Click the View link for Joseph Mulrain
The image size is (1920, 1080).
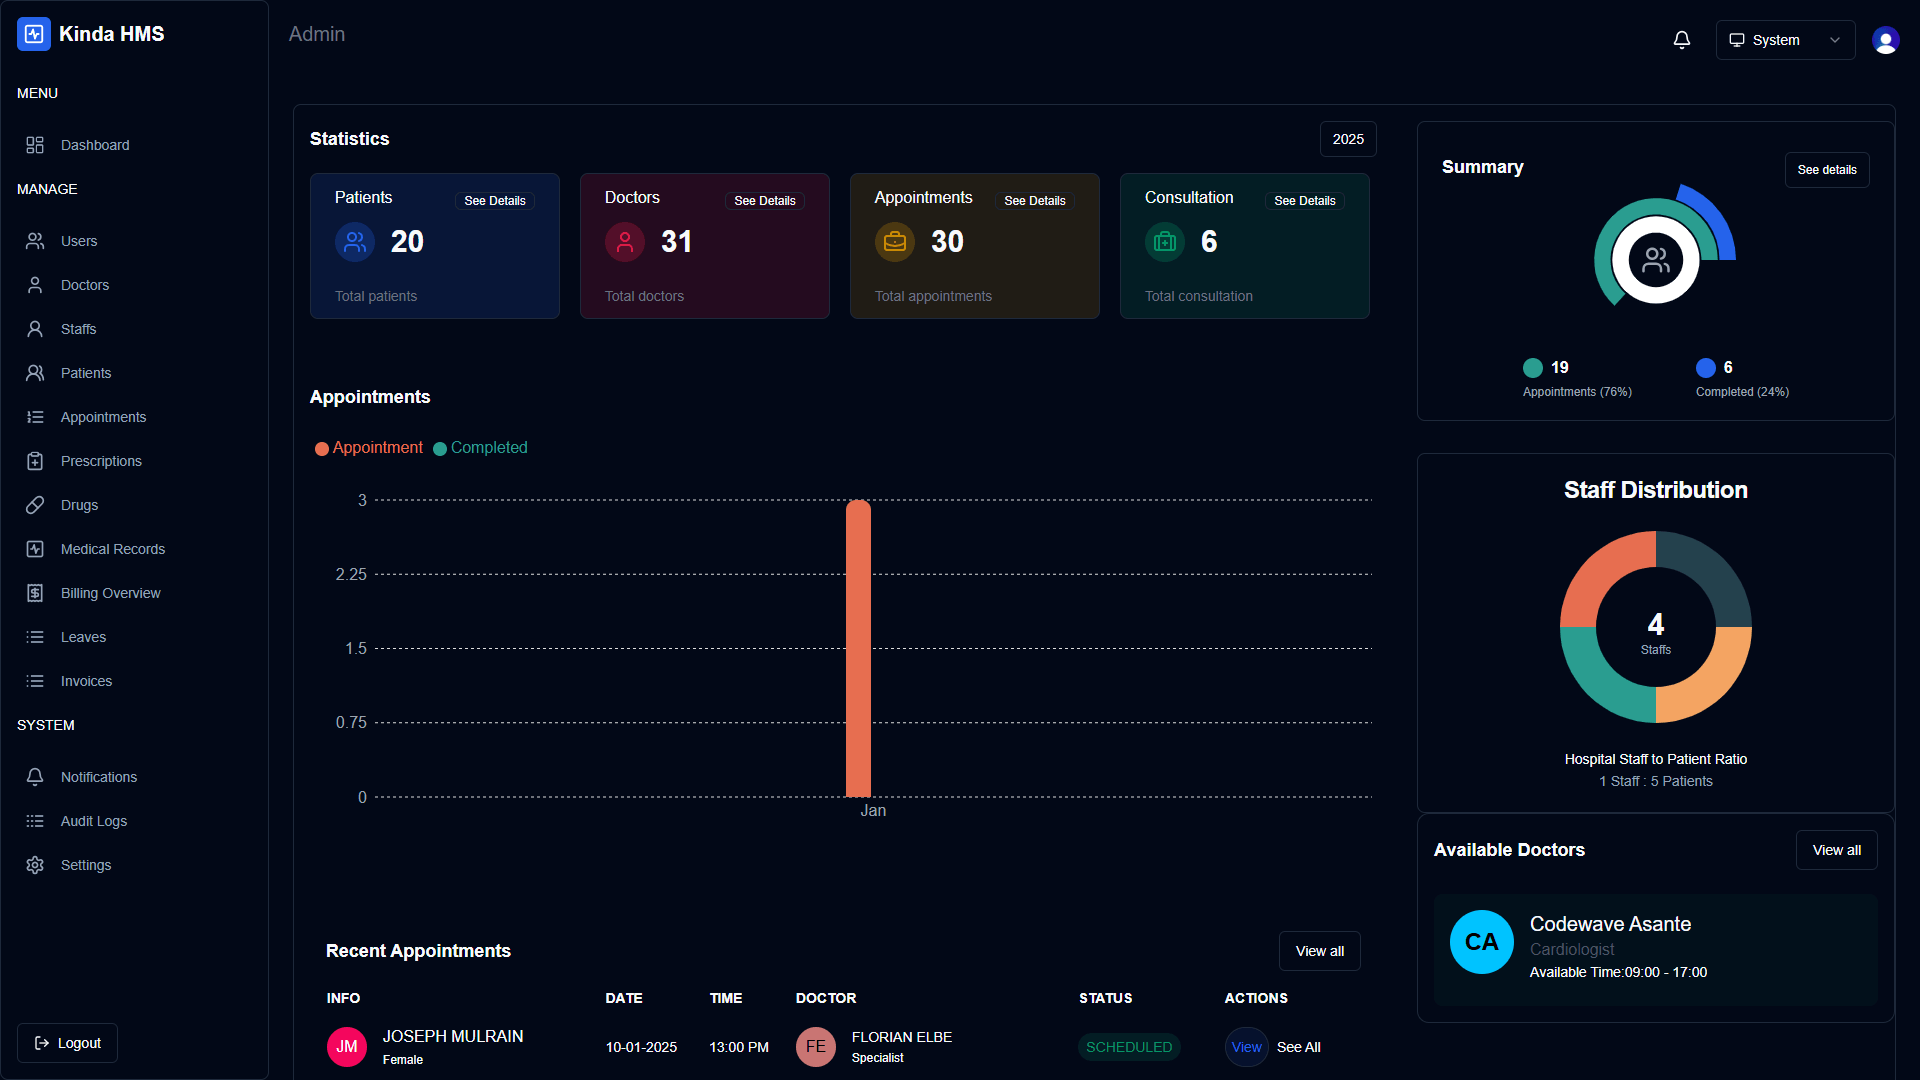[x=1246, y=1047]
